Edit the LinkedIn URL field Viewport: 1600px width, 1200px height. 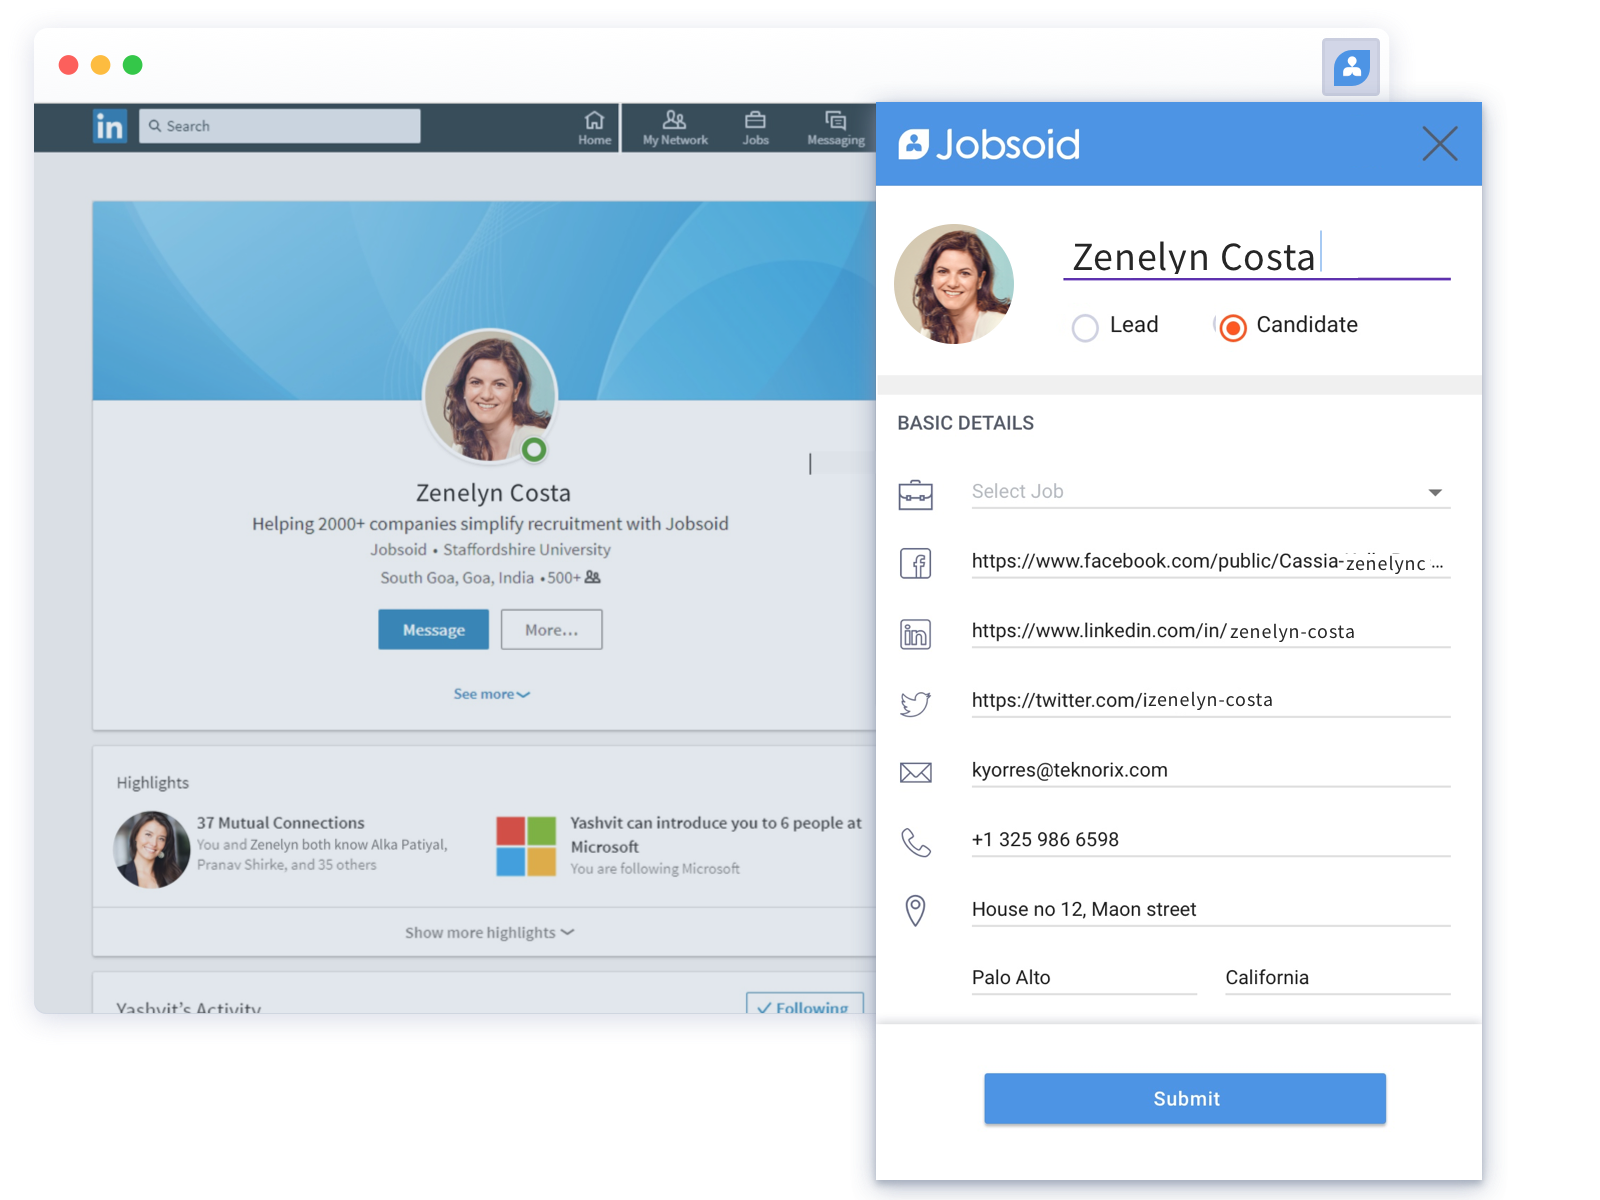[1211, 631]
